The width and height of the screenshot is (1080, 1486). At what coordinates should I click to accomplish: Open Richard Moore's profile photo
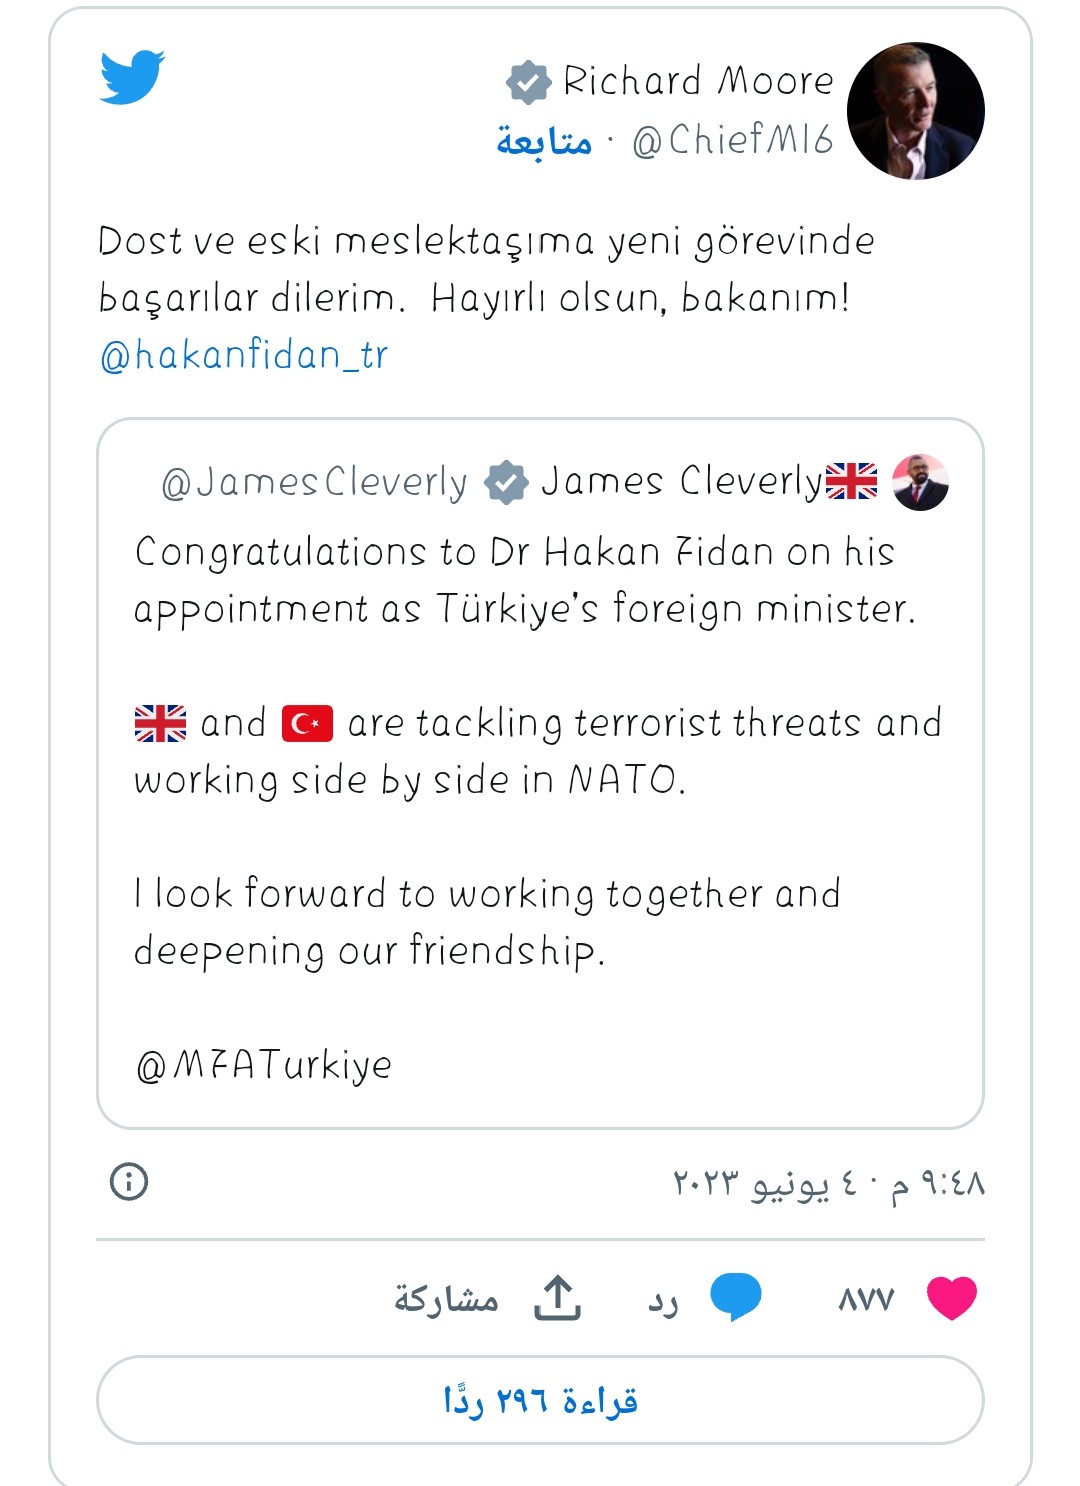click(x=915, y=111)
